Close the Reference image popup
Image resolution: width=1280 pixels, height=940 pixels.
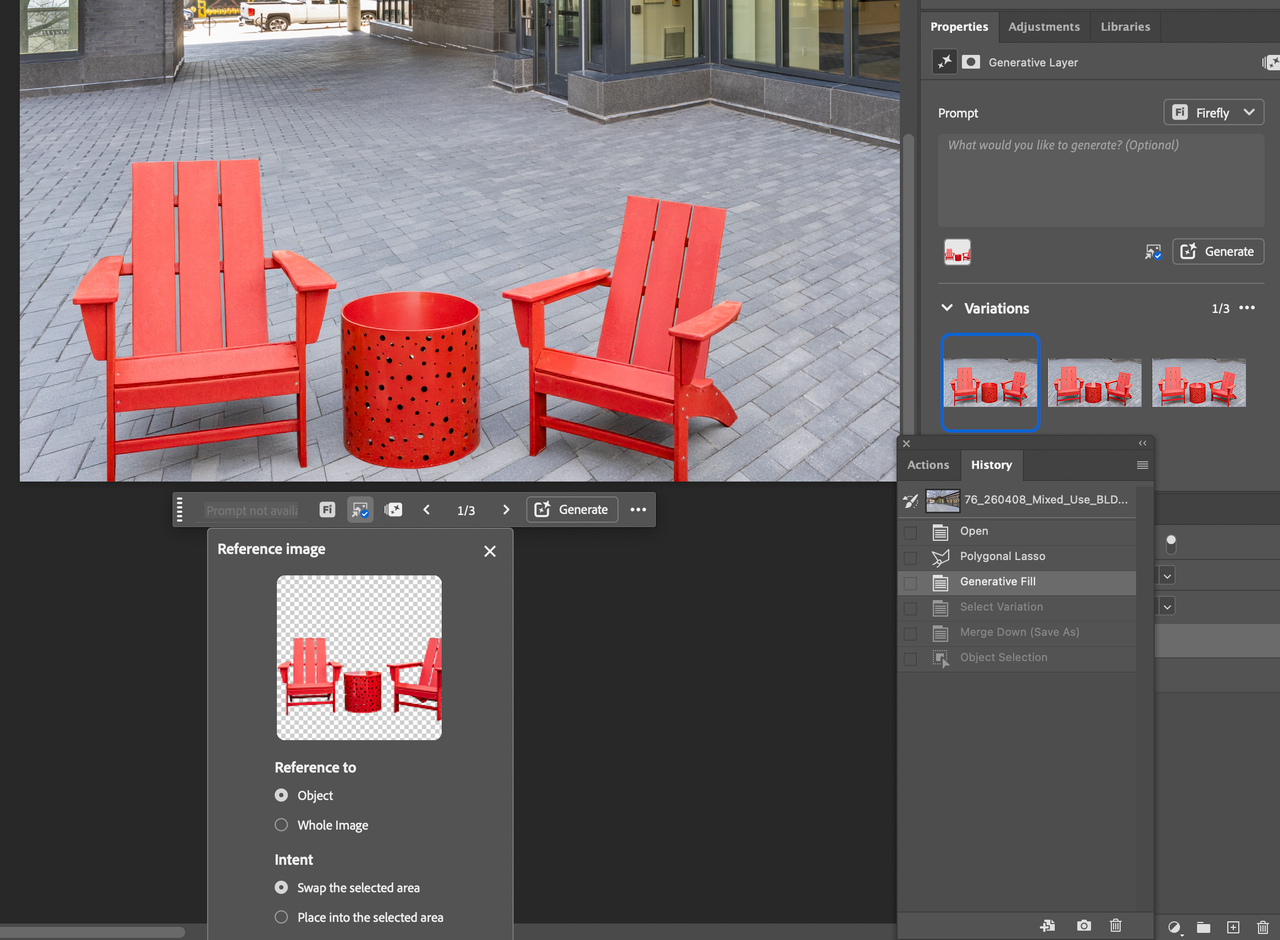pos(490,551)
